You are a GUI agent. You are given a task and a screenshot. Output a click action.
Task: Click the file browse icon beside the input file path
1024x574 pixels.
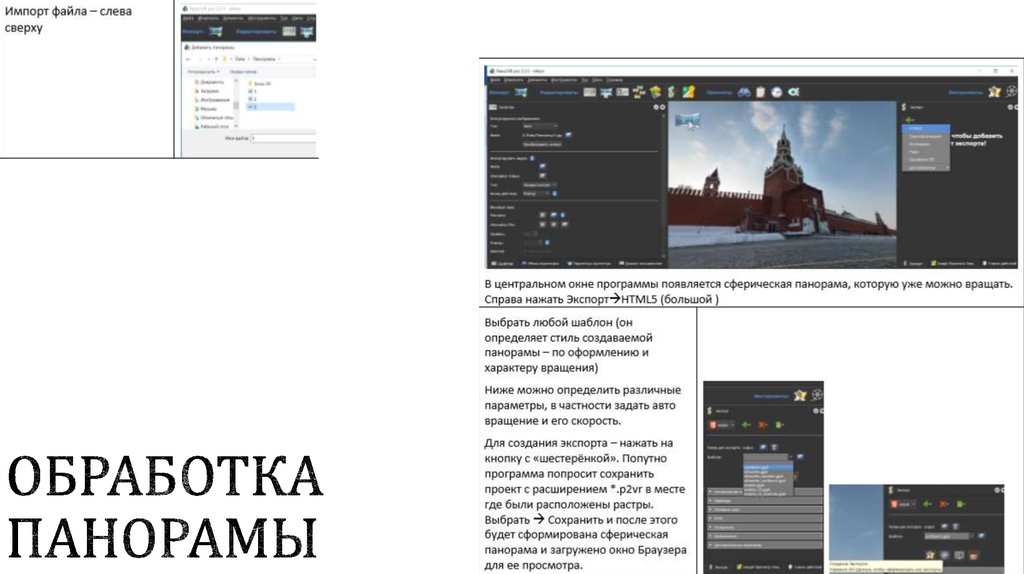(568, 135)
